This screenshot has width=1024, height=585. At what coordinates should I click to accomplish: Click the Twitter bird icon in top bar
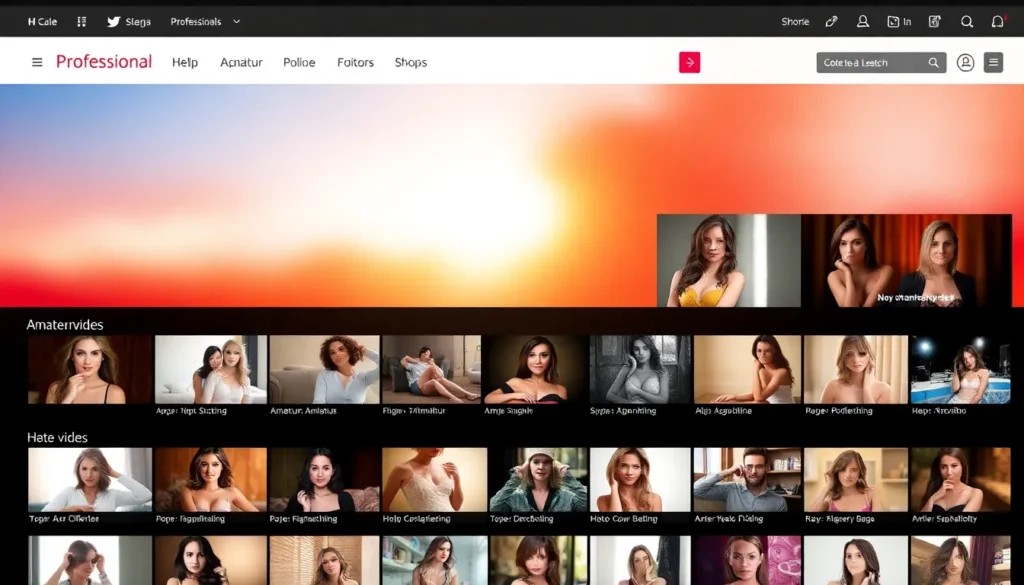coord(113,21)
